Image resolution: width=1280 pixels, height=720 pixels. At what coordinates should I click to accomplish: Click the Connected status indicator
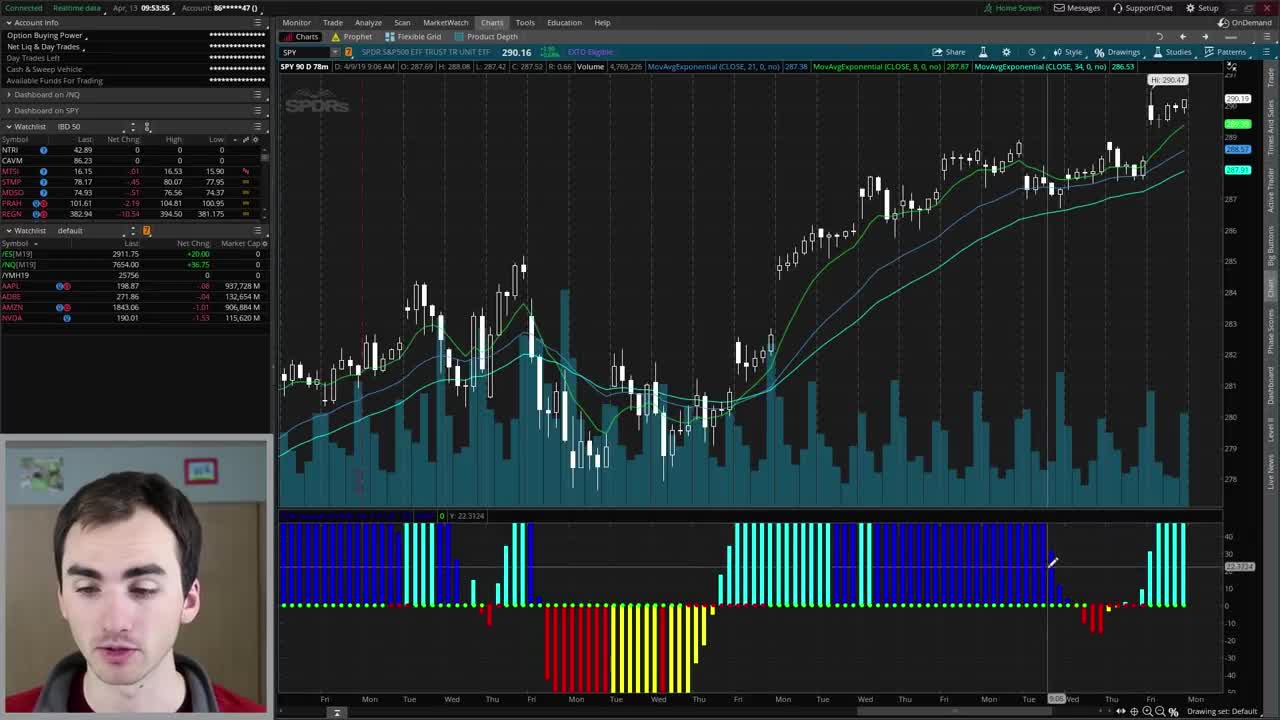[22, 8]
